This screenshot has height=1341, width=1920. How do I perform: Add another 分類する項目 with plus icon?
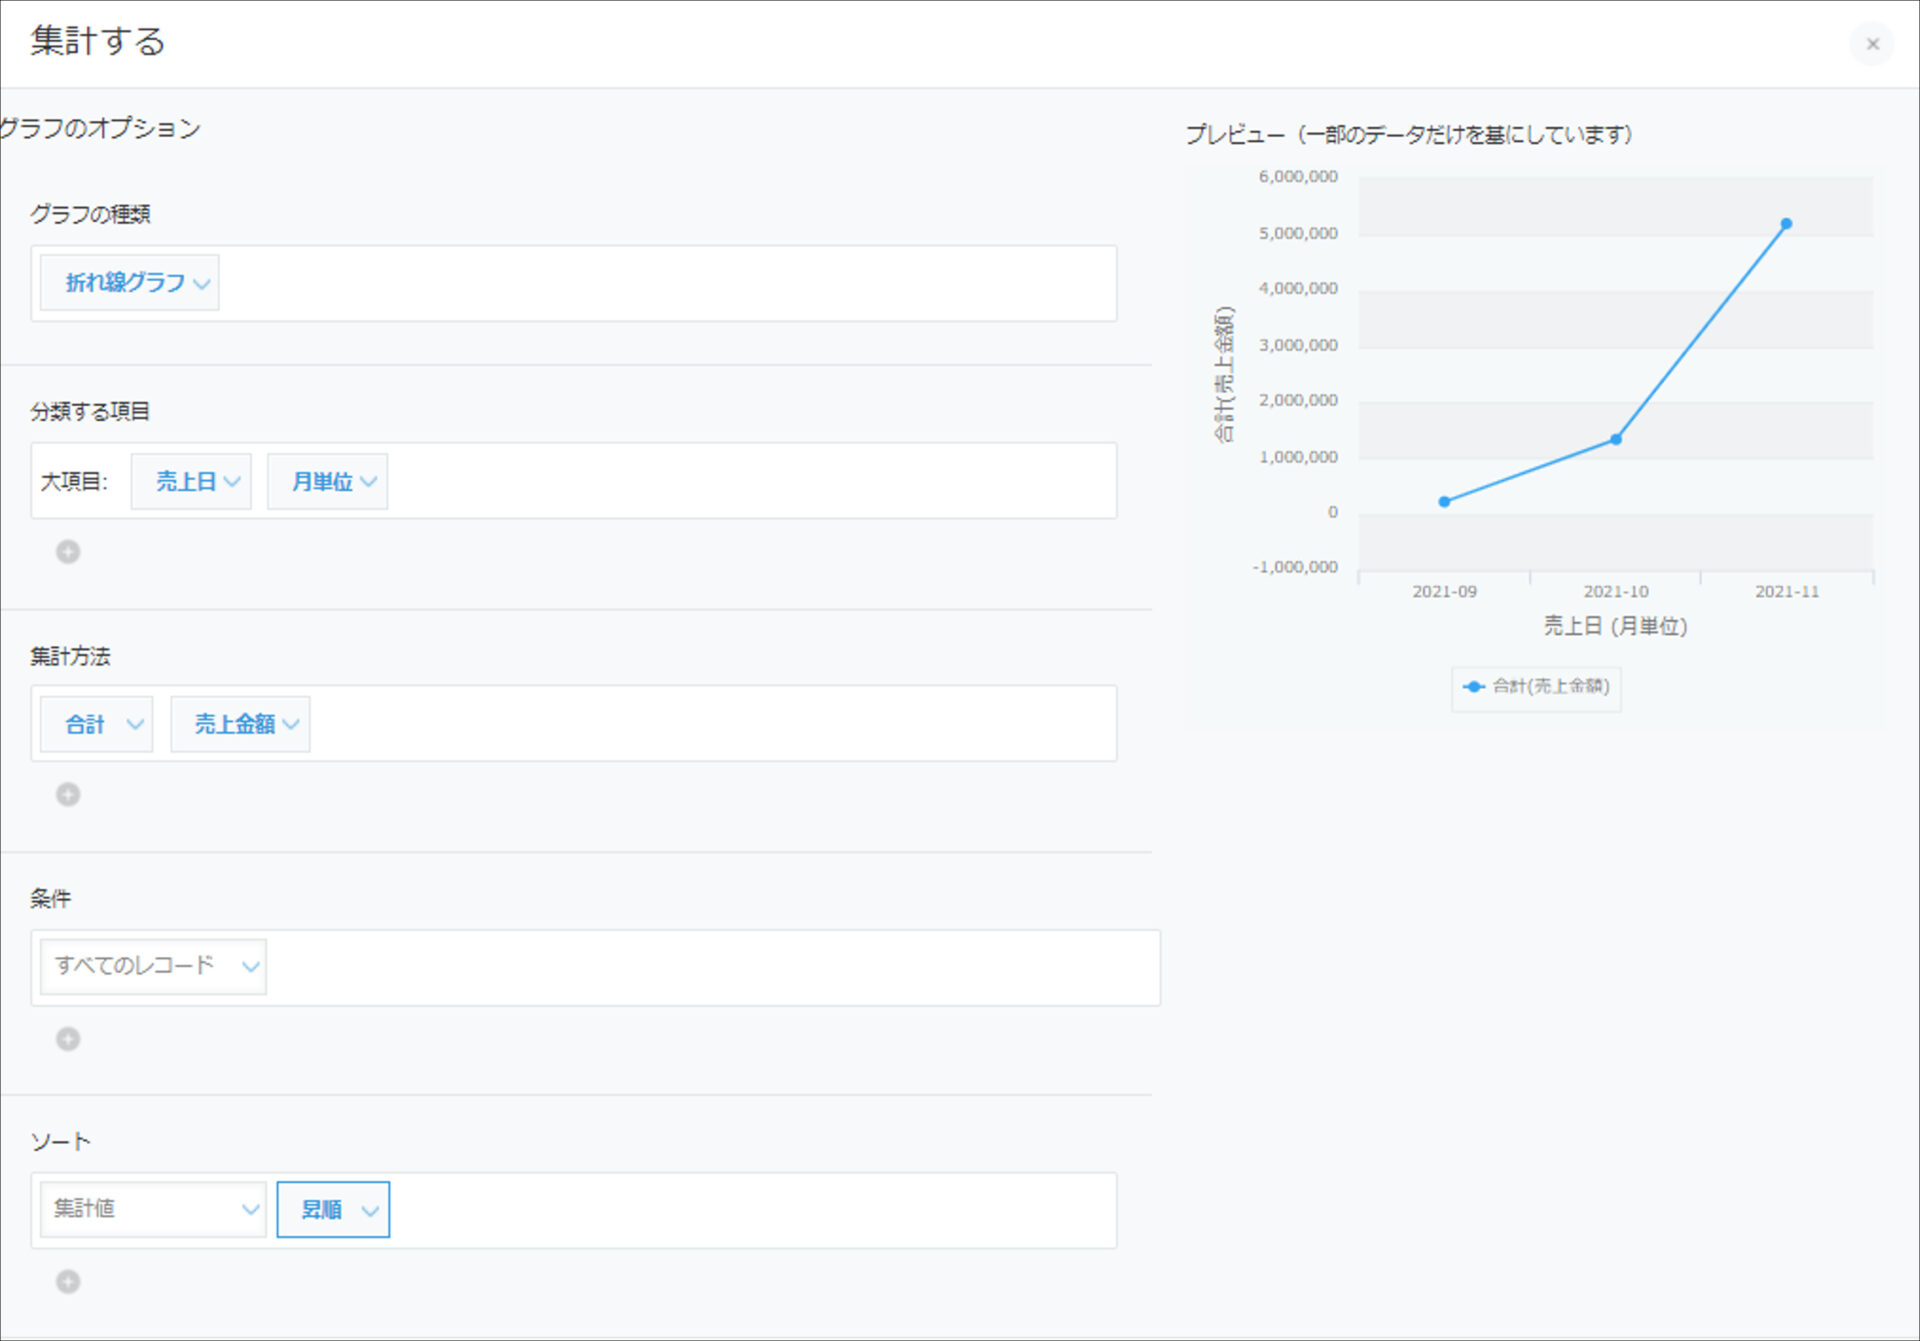pos(68,552)
